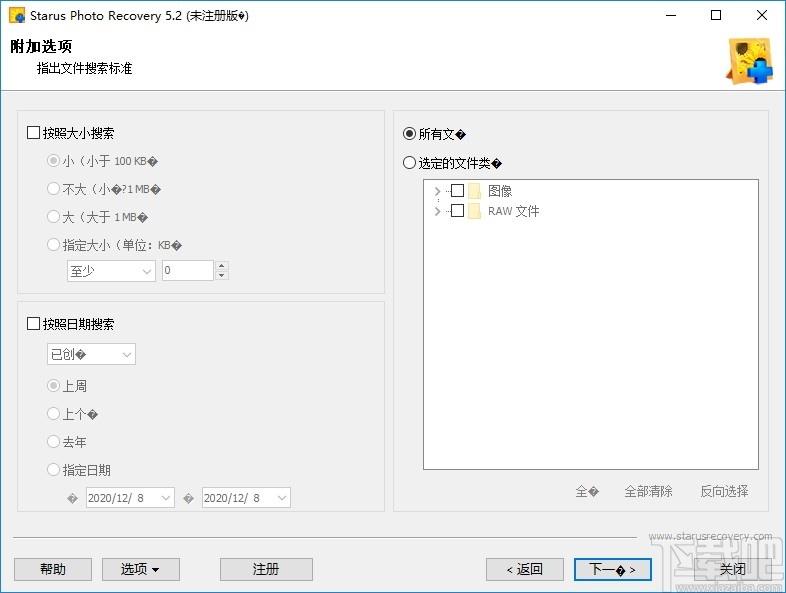Select the 去年 date radio
Viewport: 786px width, 593px height.
(53, 442)
